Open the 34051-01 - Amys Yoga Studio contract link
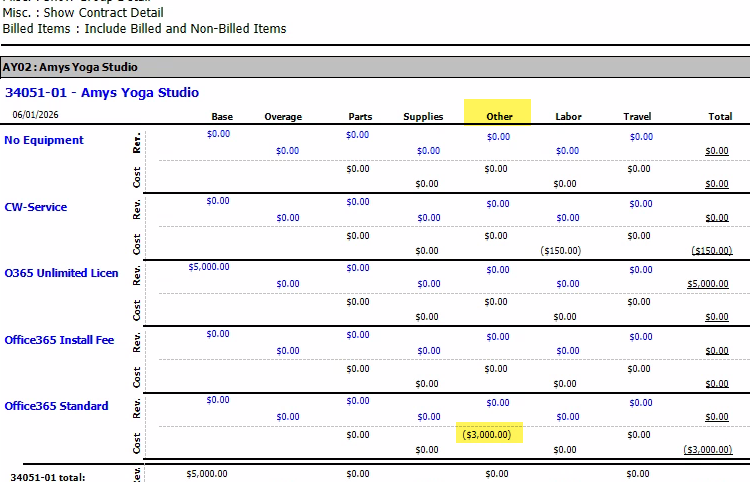The image size is (750, 482). tap(102, 93)
